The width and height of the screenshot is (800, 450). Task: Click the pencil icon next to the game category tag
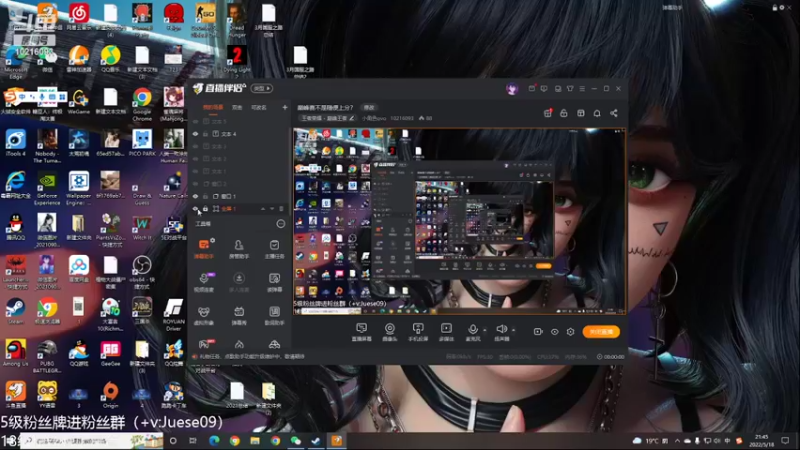[x=352, y=118]
